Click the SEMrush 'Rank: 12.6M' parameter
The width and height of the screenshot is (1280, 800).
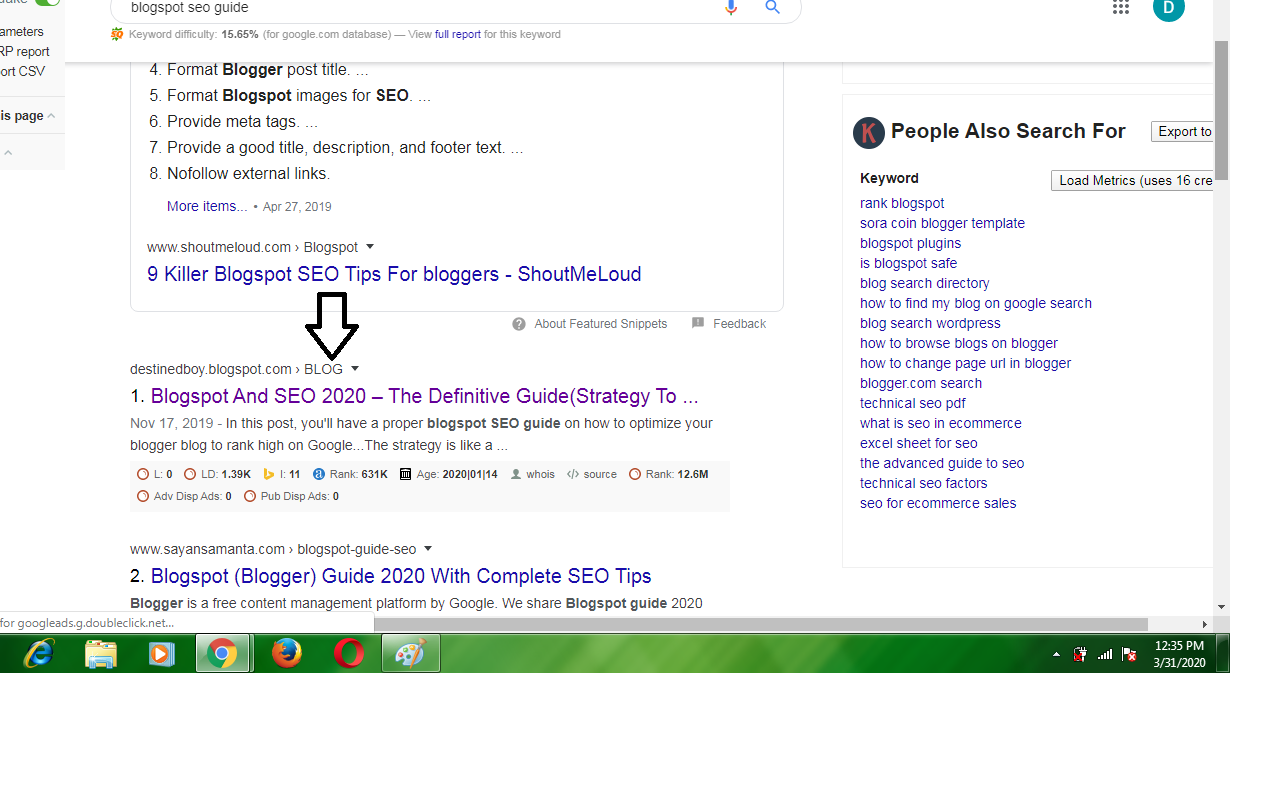tap(668, 474)
